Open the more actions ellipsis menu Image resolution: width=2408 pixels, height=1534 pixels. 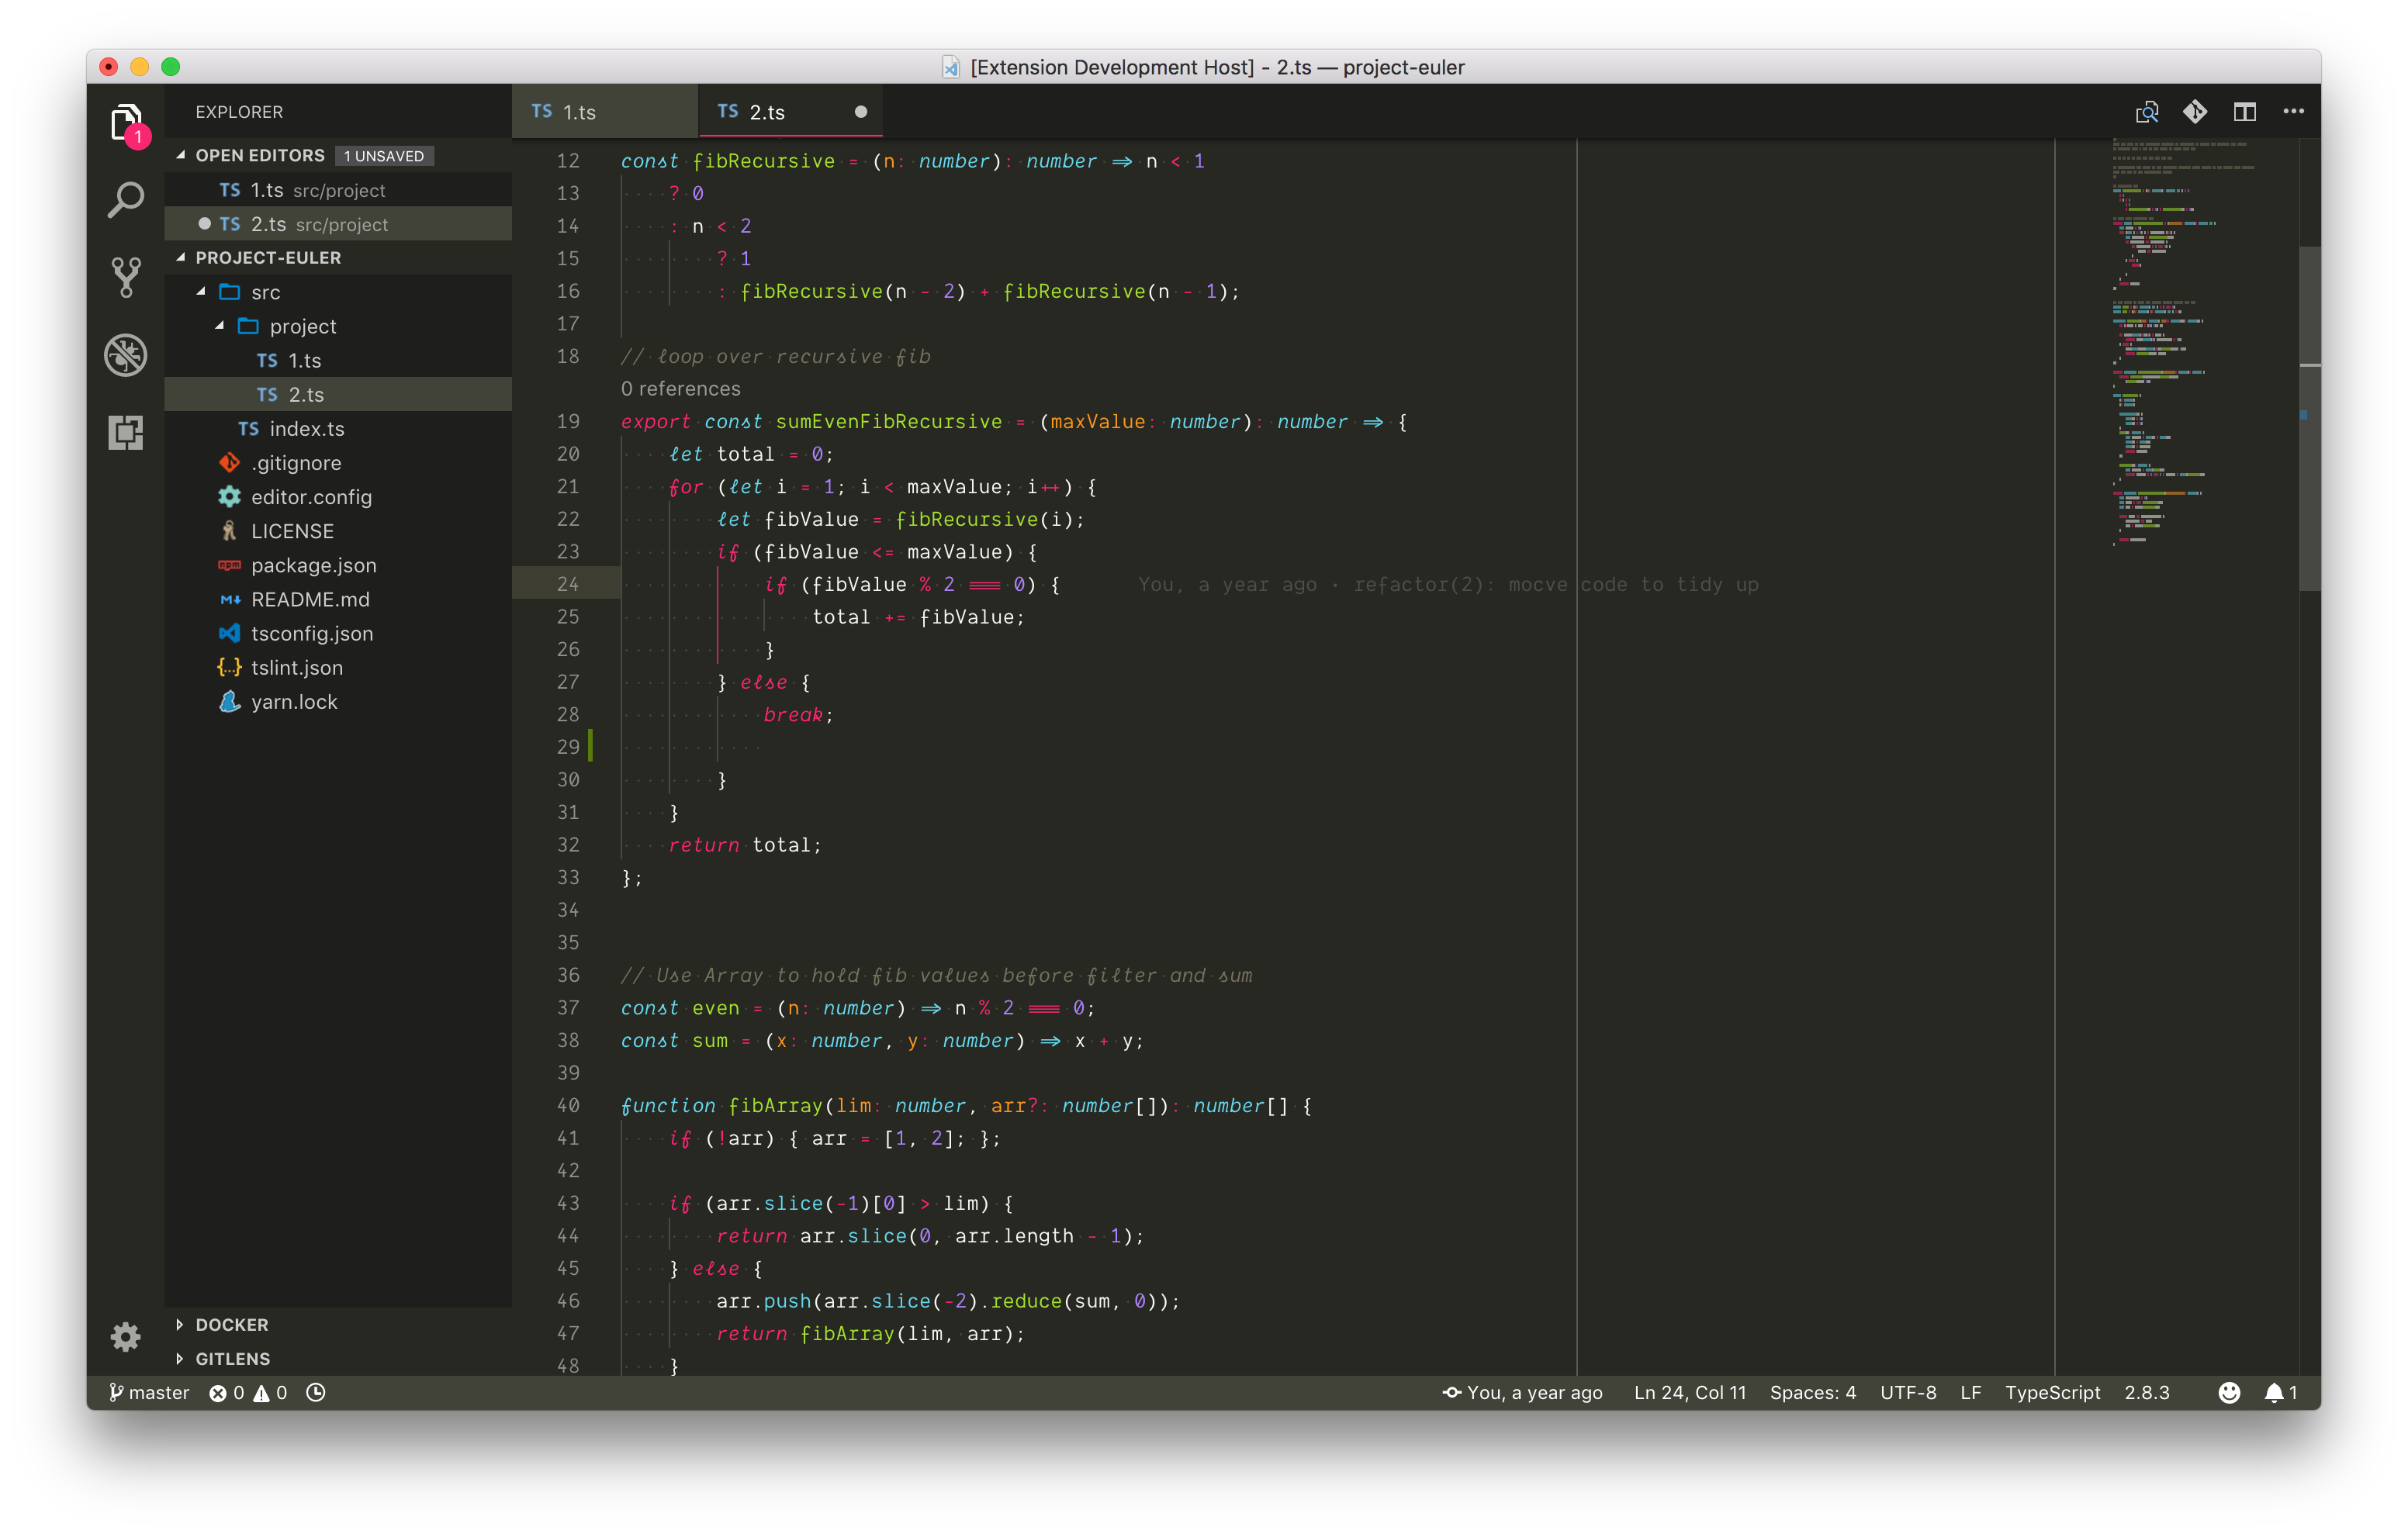pyautogui.click(x=2293, y=112)
